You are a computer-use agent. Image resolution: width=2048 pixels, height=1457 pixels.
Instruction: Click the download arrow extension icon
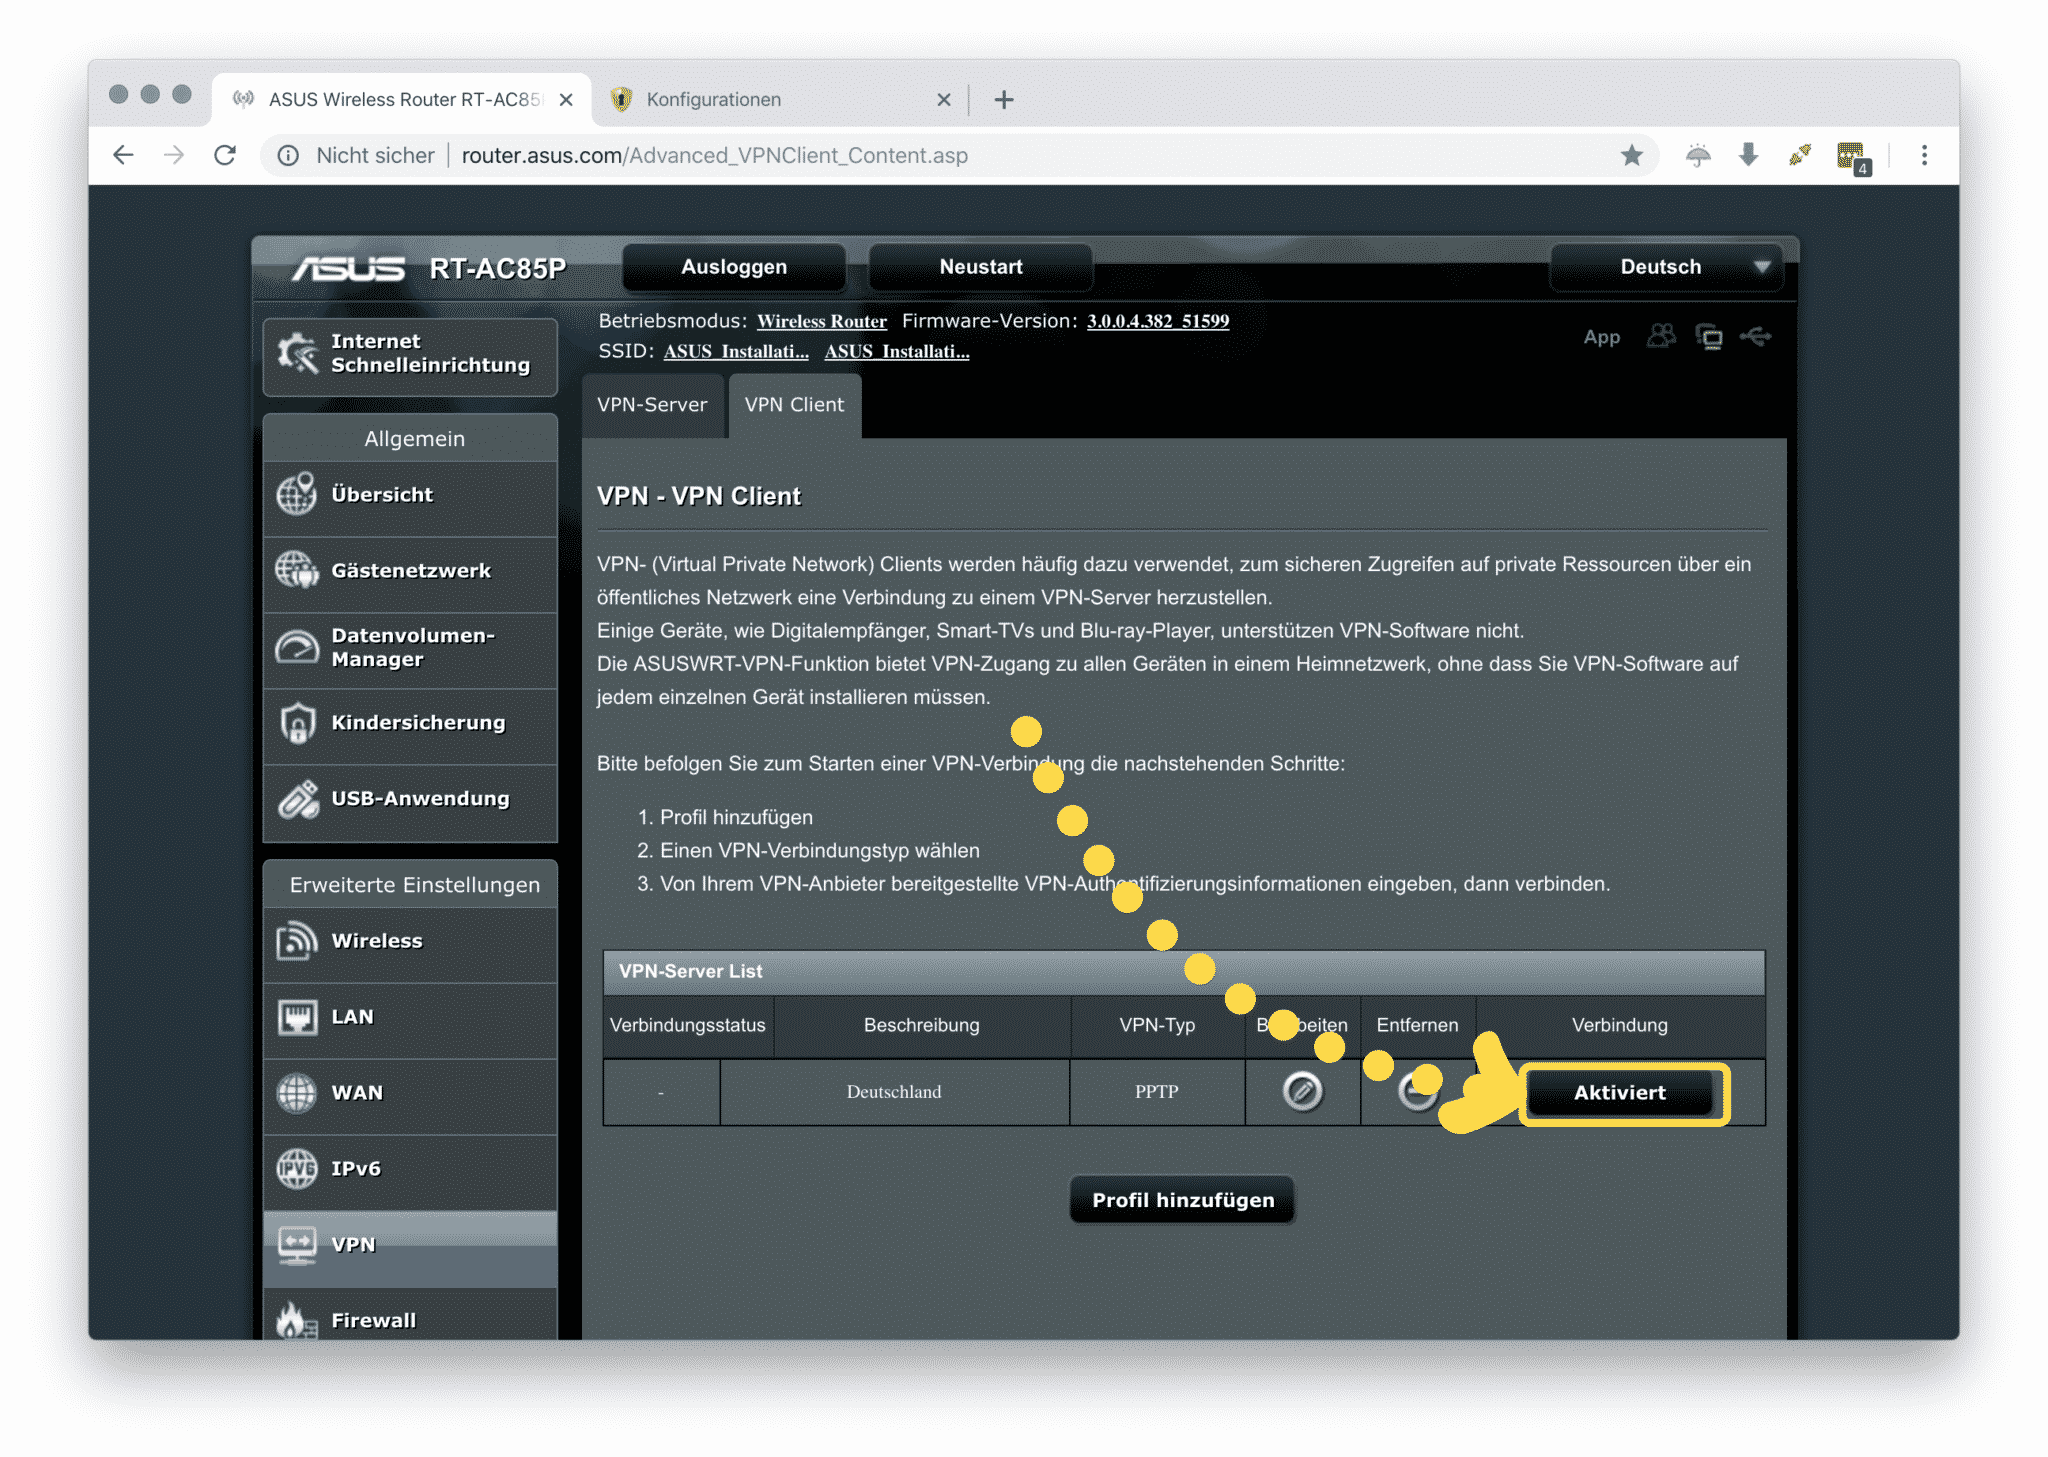point(1748,155)
